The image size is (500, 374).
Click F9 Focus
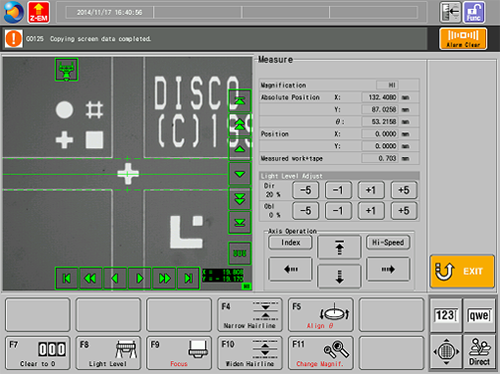pyautogui.click(x=179, y=353)
